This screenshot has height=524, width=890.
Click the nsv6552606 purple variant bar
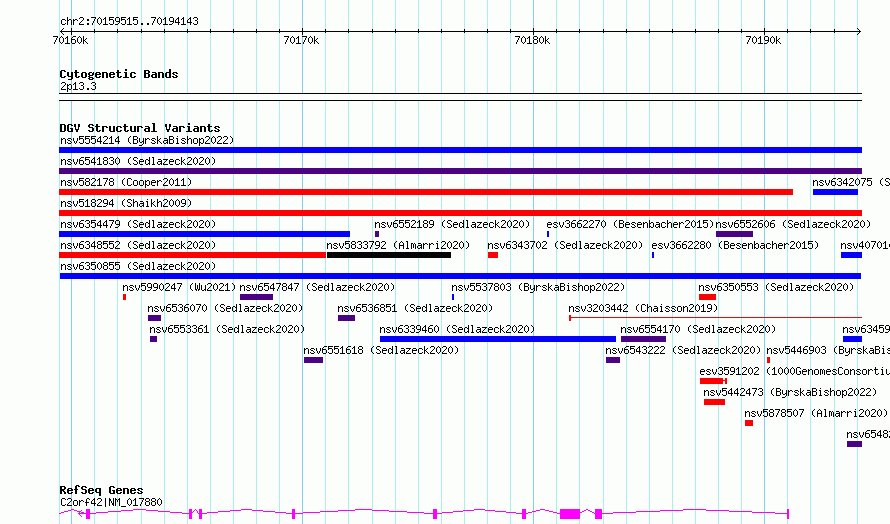[734, 234]
